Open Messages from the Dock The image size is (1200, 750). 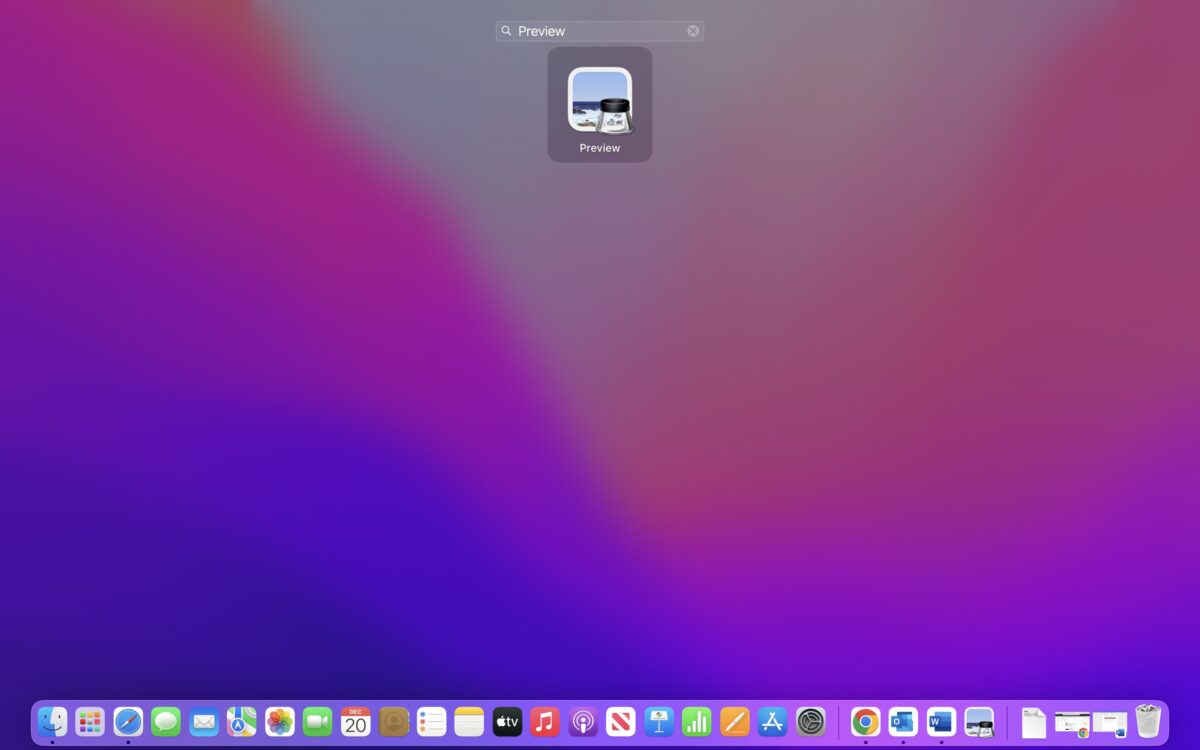[x=166, y=721]
